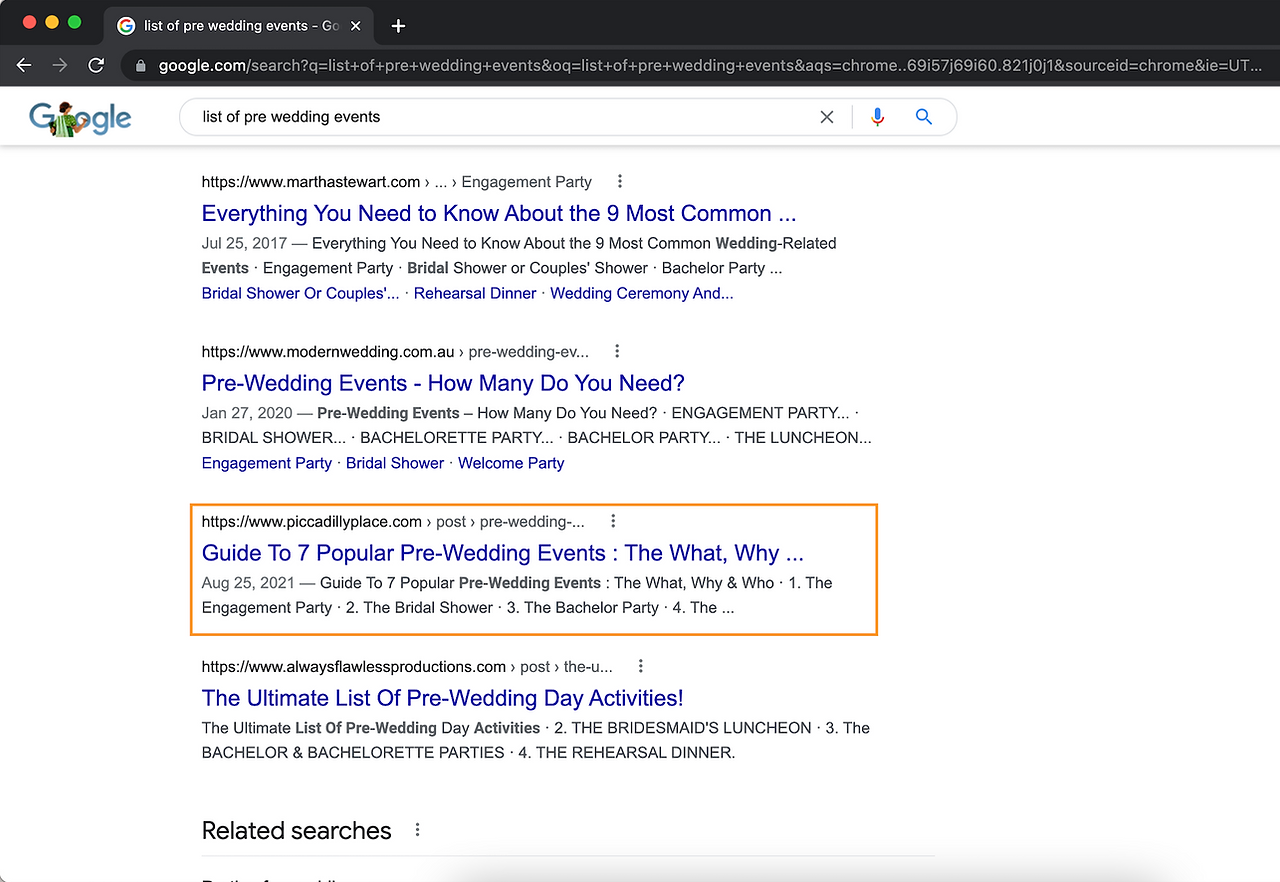Screen dimensions: 1280x882
Task: Click the browser forward arrow
Action: point(60,65)
